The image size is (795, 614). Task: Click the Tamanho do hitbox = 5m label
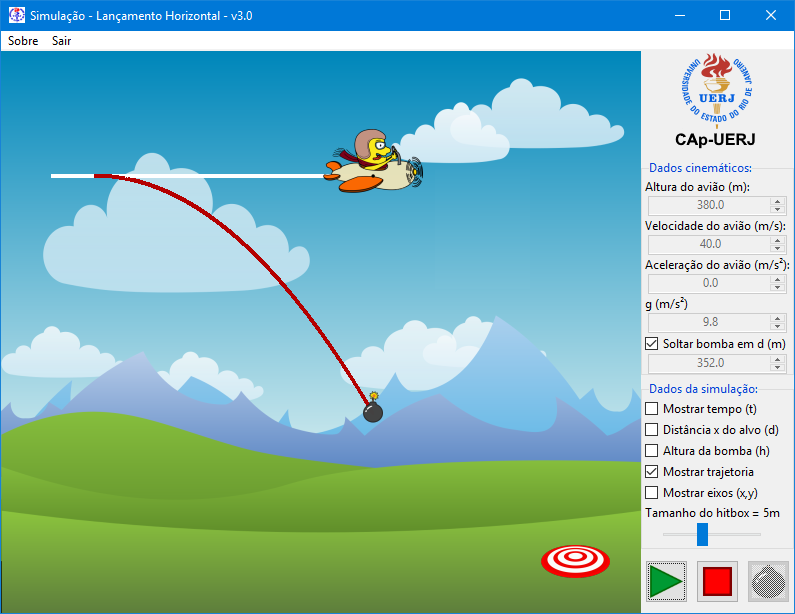pyautogui.click(x=712, y=513)
